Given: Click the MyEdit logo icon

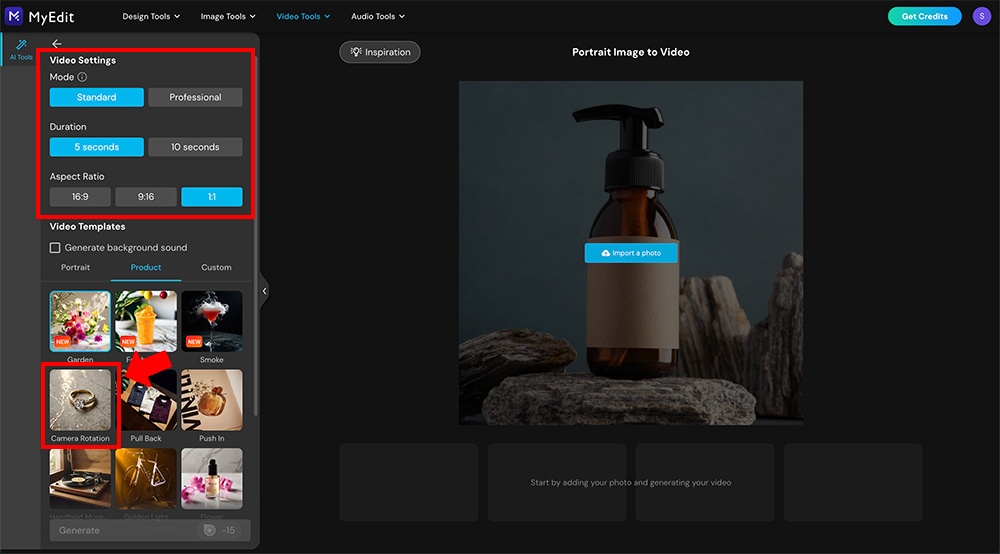Looking at the screenshot, I should point(13,16).
